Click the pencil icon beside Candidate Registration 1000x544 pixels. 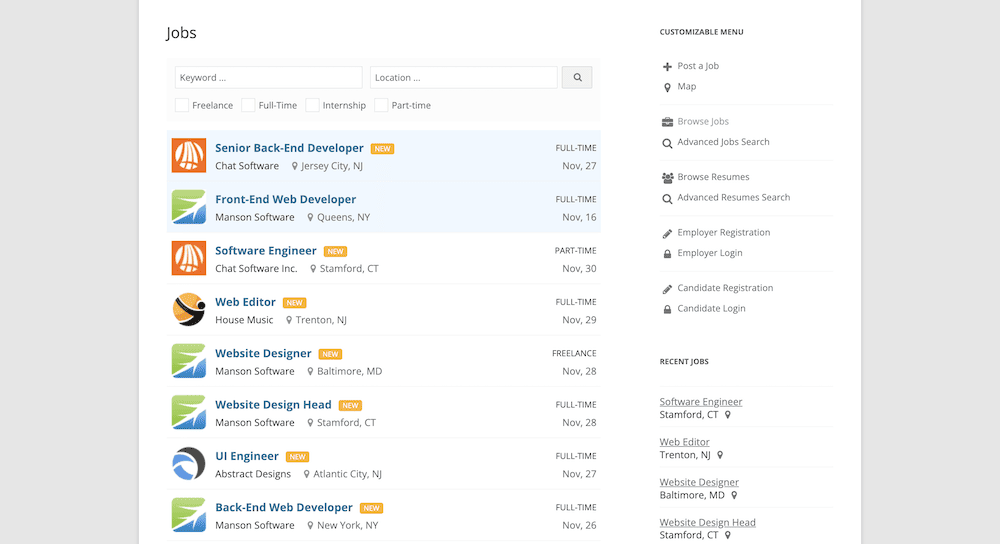(x=667, y=289)
